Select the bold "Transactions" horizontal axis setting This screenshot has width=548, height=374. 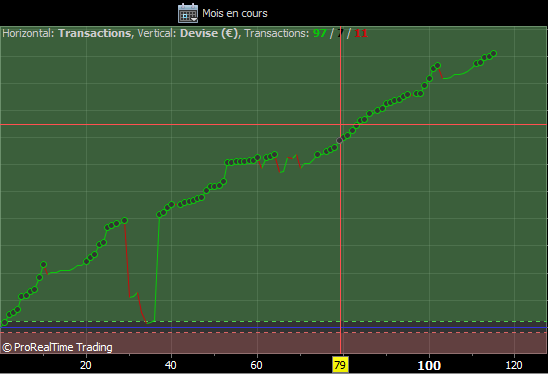[x=94, y=33]
